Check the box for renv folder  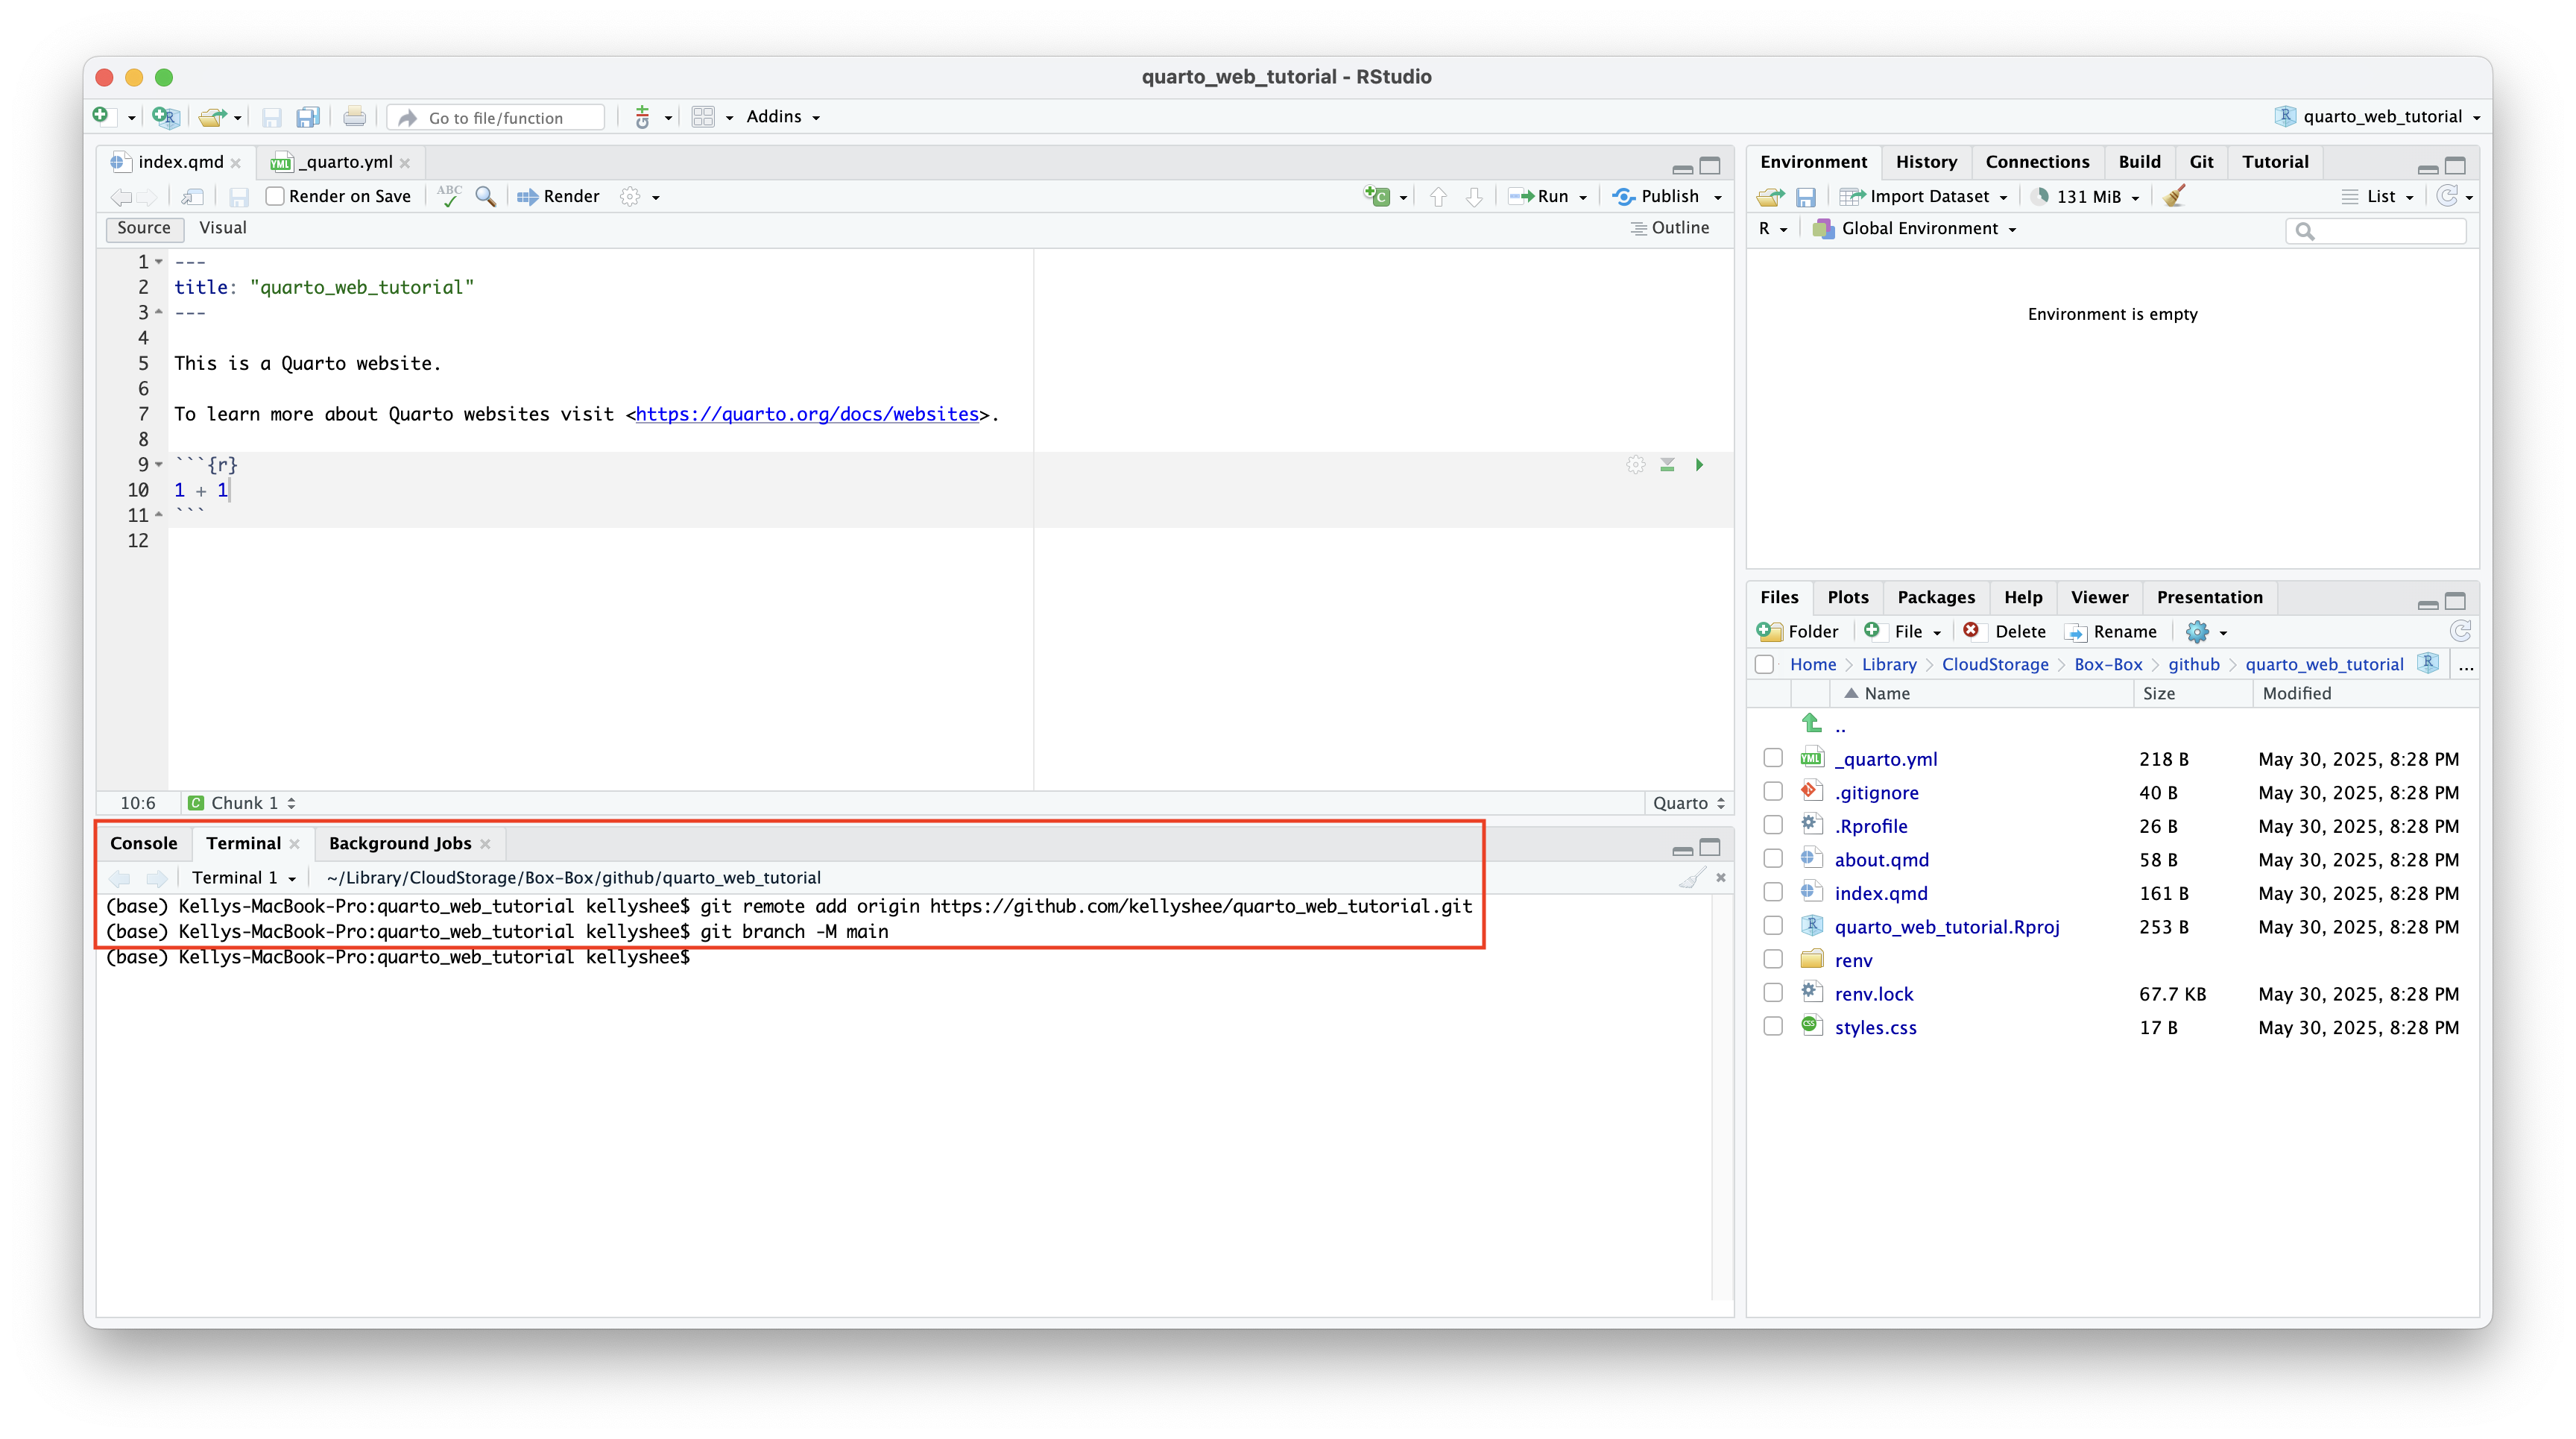tap(1773, 959)
